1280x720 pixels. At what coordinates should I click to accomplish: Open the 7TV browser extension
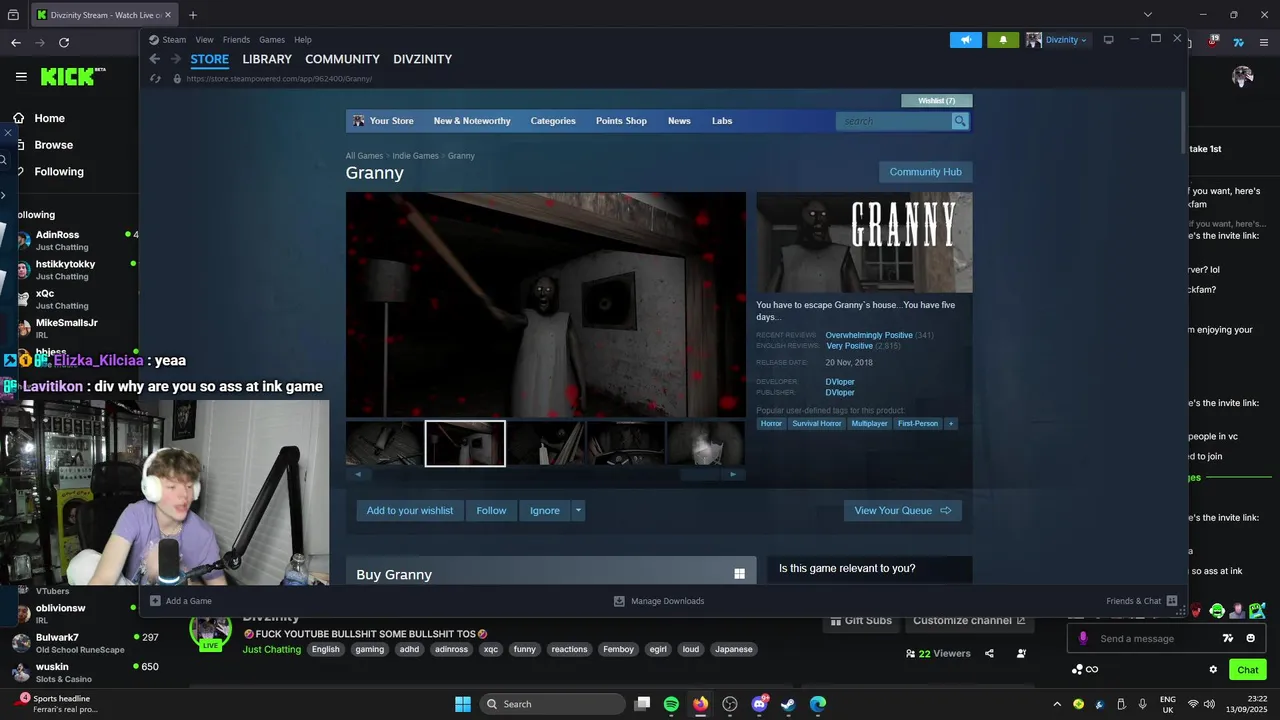tap(1239, 42)
